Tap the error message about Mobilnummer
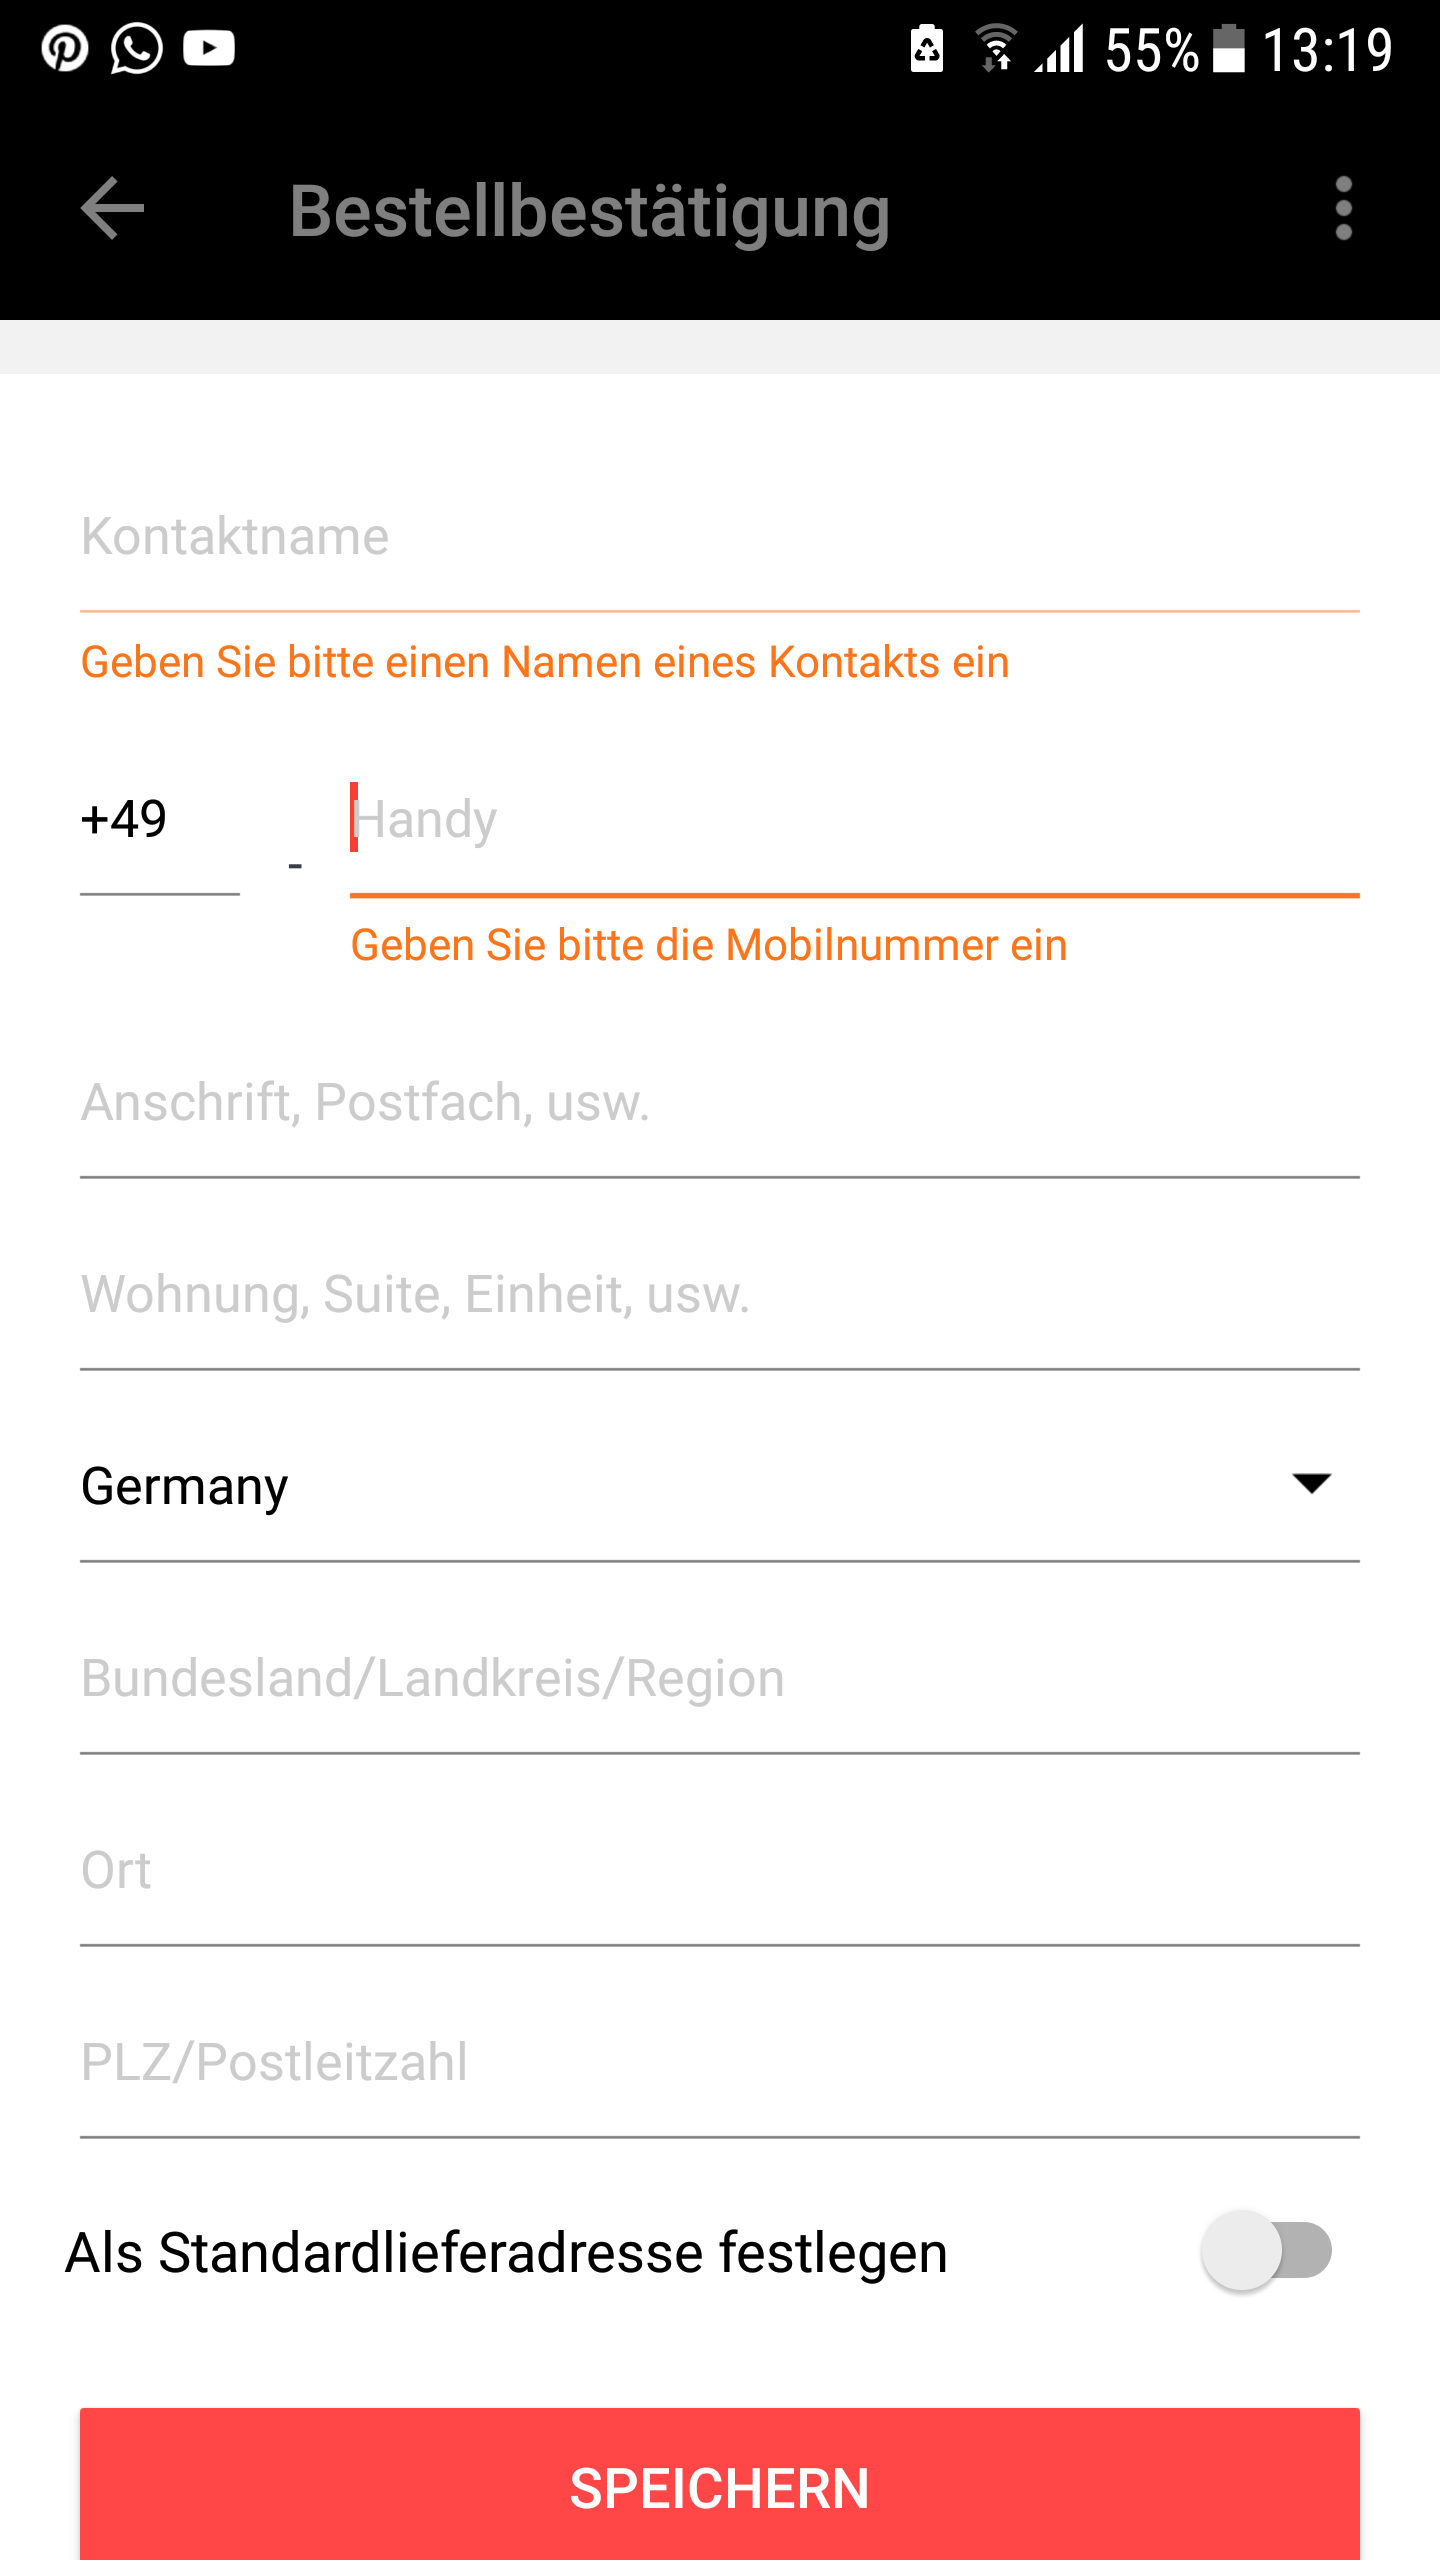 708,944
